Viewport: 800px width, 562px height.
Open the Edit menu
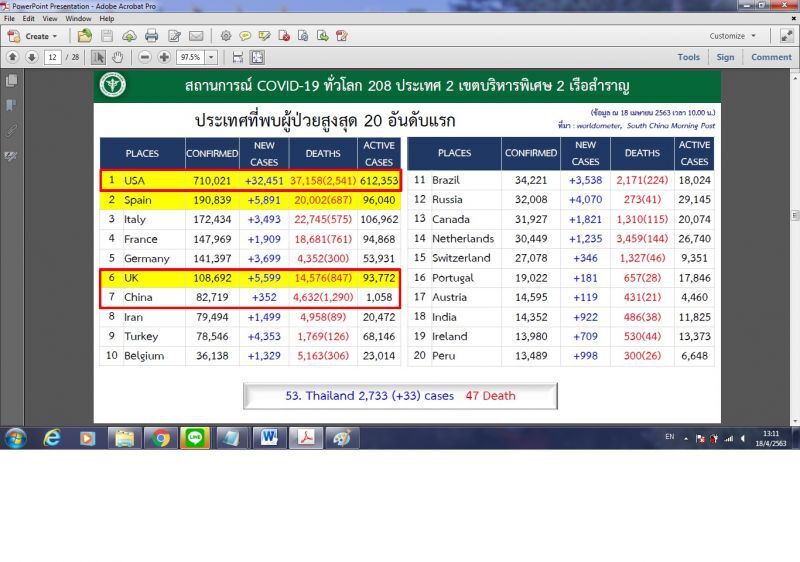coord(29,18)
